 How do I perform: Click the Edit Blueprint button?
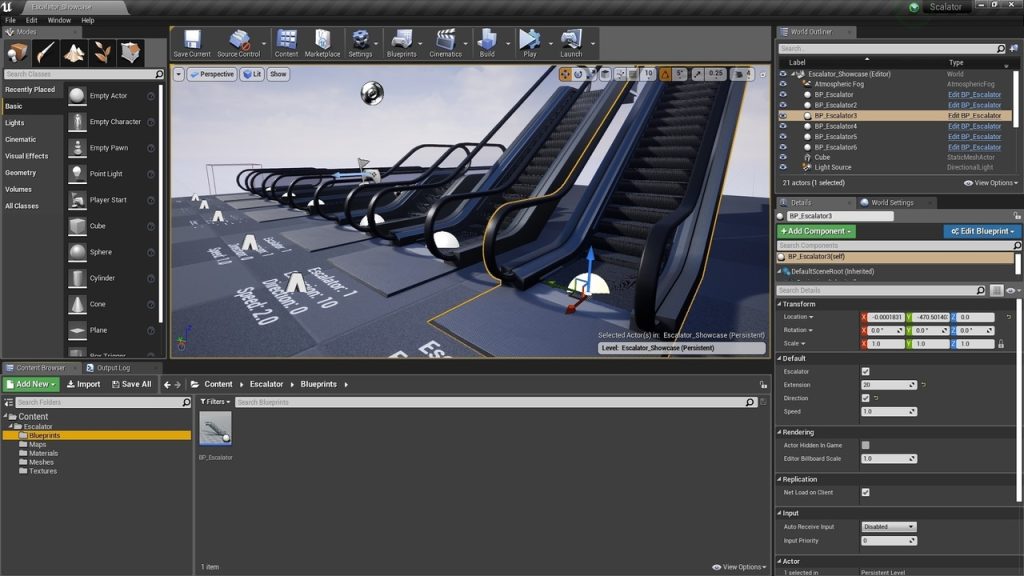(981, 231)
